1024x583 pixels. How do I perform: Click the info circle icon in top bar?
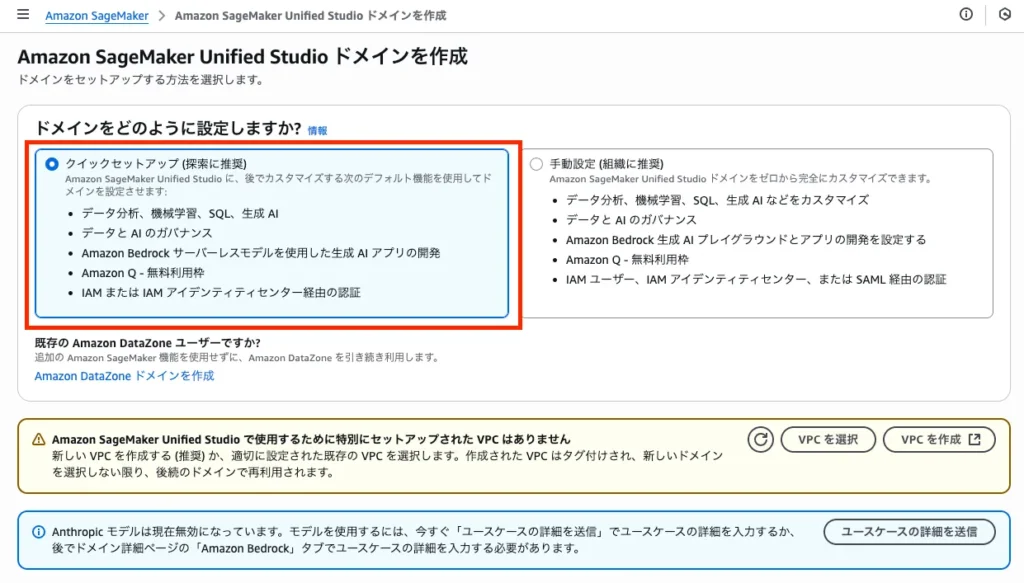966,15
